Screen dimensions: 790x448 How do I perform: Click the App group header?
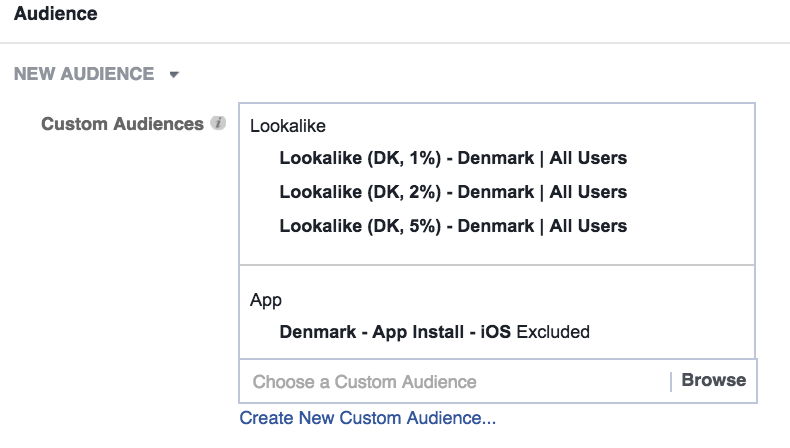[x=266, y=300]
